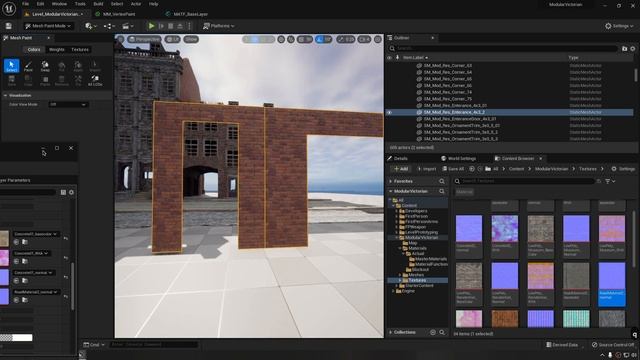Open Content Browser Settings button
This screenshot has height=360, width=640.
[x=623, y=169]
